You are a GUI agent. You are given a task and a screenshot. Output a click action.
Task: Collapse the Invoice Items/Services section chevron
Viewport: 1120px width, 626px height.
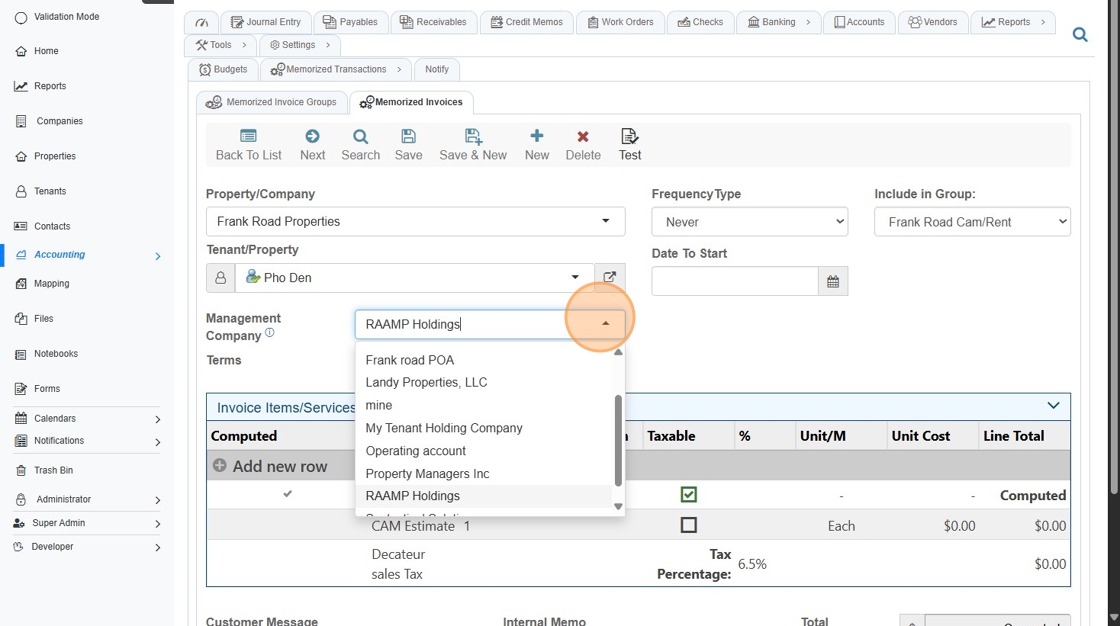tap(1053, 406)
